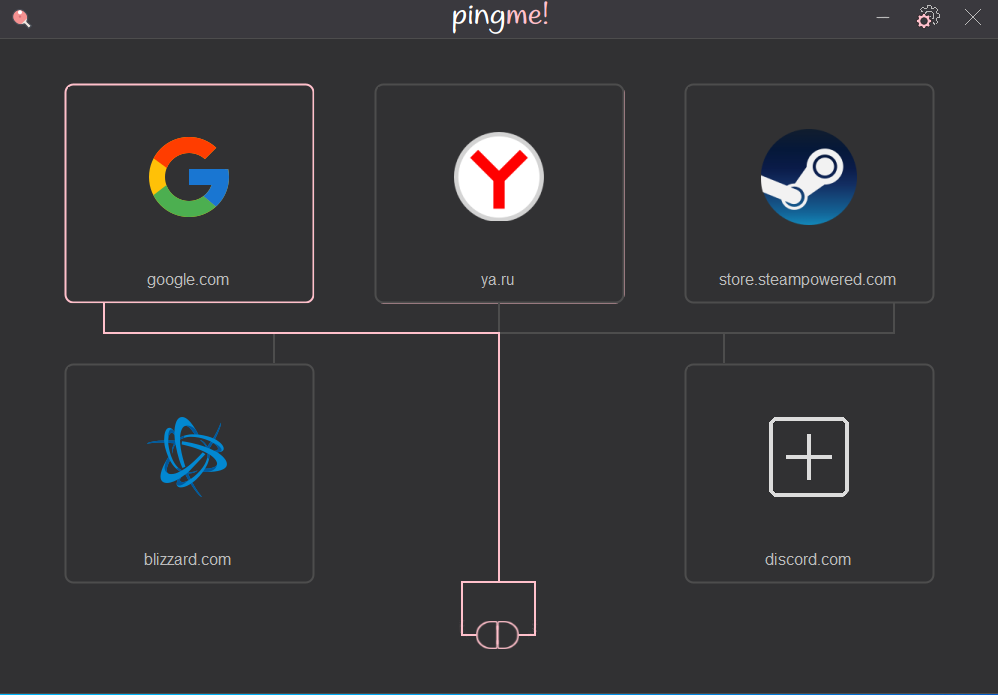This screenshot has width=998, height=695.
Task: Click the Google logo icon
Action: pos(189,177)
